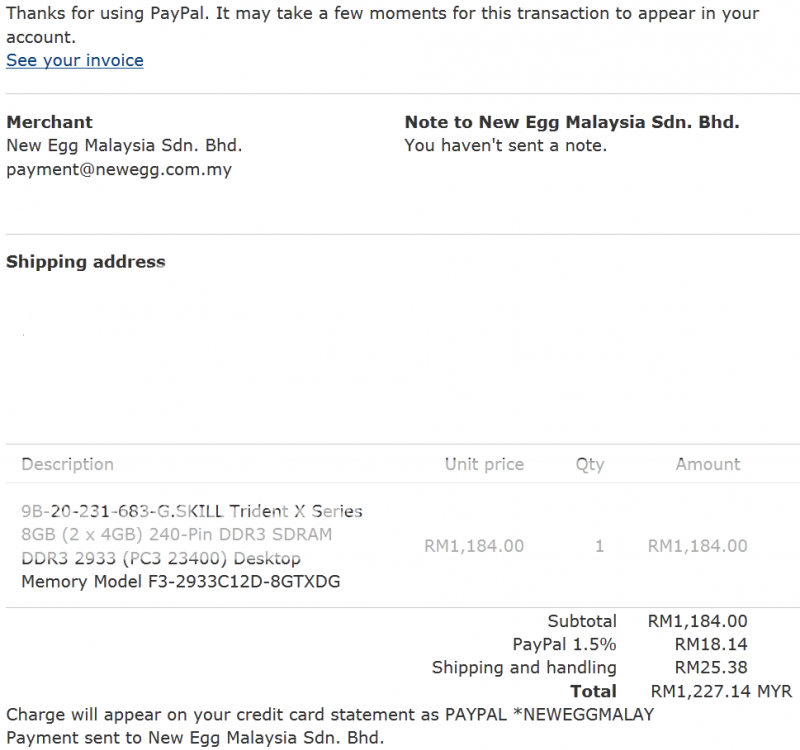Select the RM18.14 PayPal fee amount
Screen dimensions: 800x750
point(711,645)
